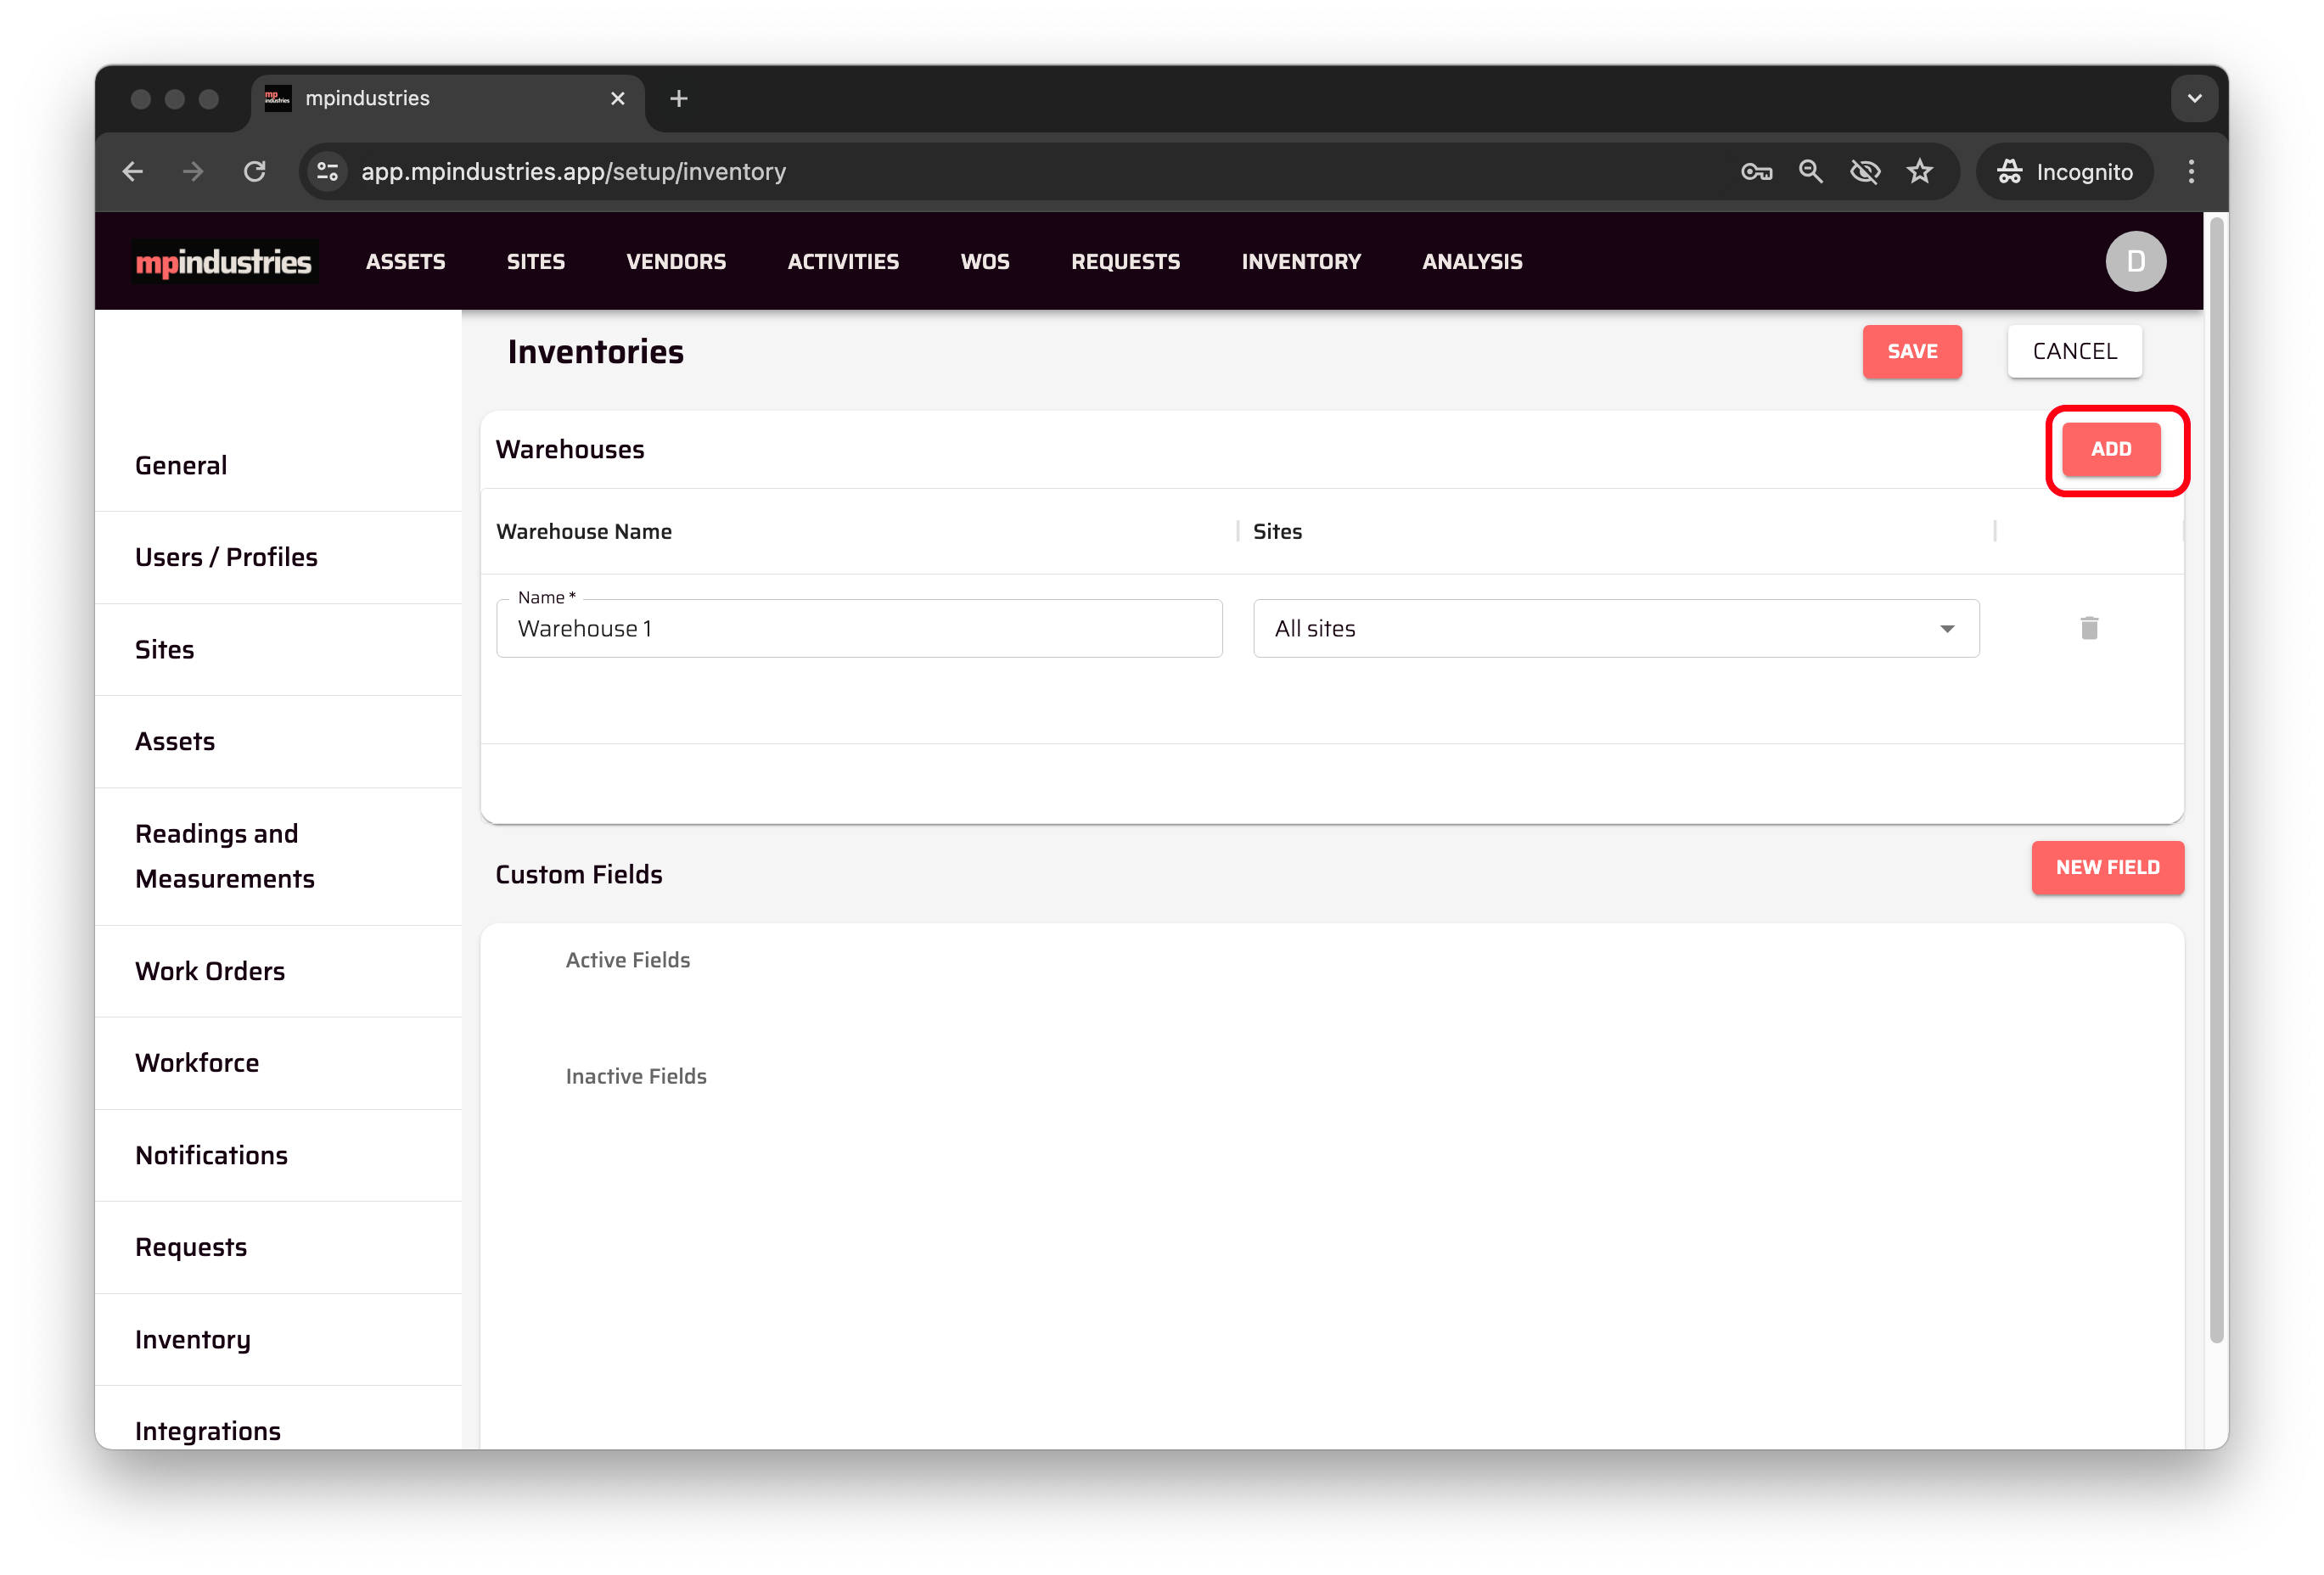Open the user avatar D menu

pos(2135,262)
